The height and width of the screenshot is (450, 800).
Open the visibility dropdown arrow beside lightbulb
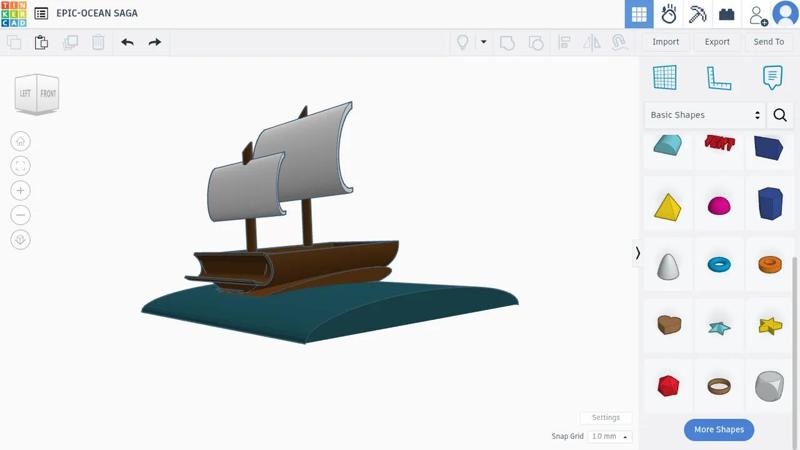click(483, 42)
